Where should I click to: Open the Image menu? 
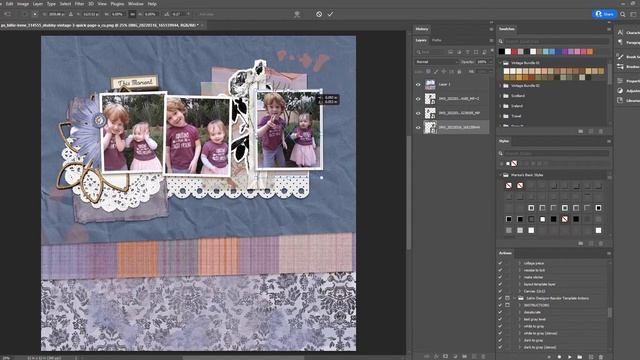click(23, 4)
